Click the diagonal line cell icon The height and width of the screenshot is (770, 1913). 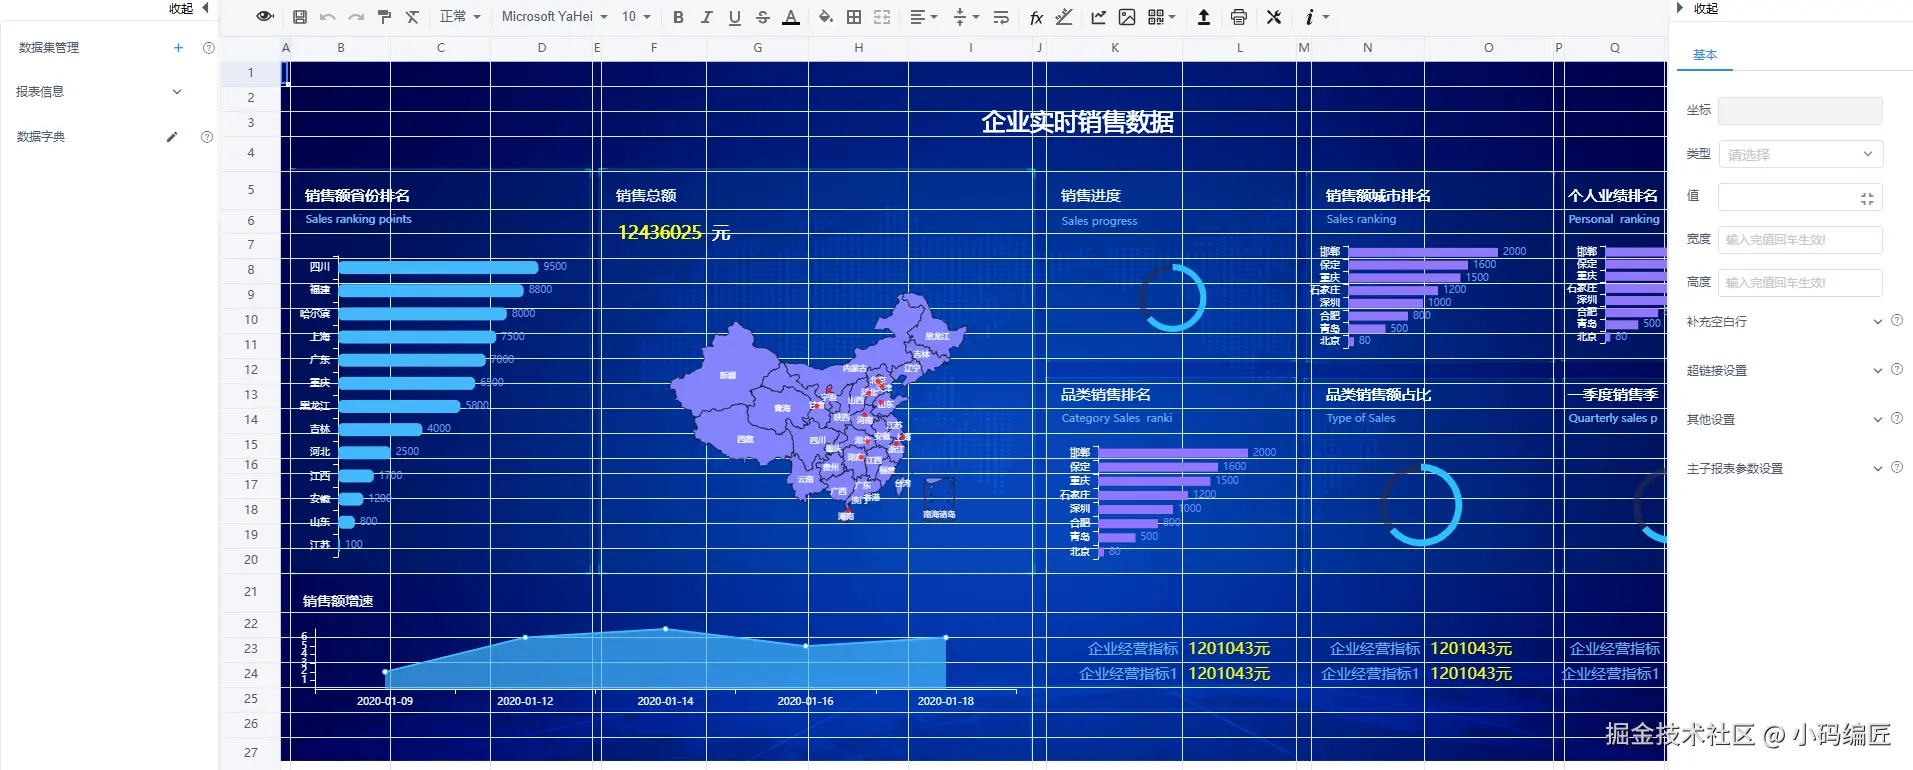coord(1064,17)
